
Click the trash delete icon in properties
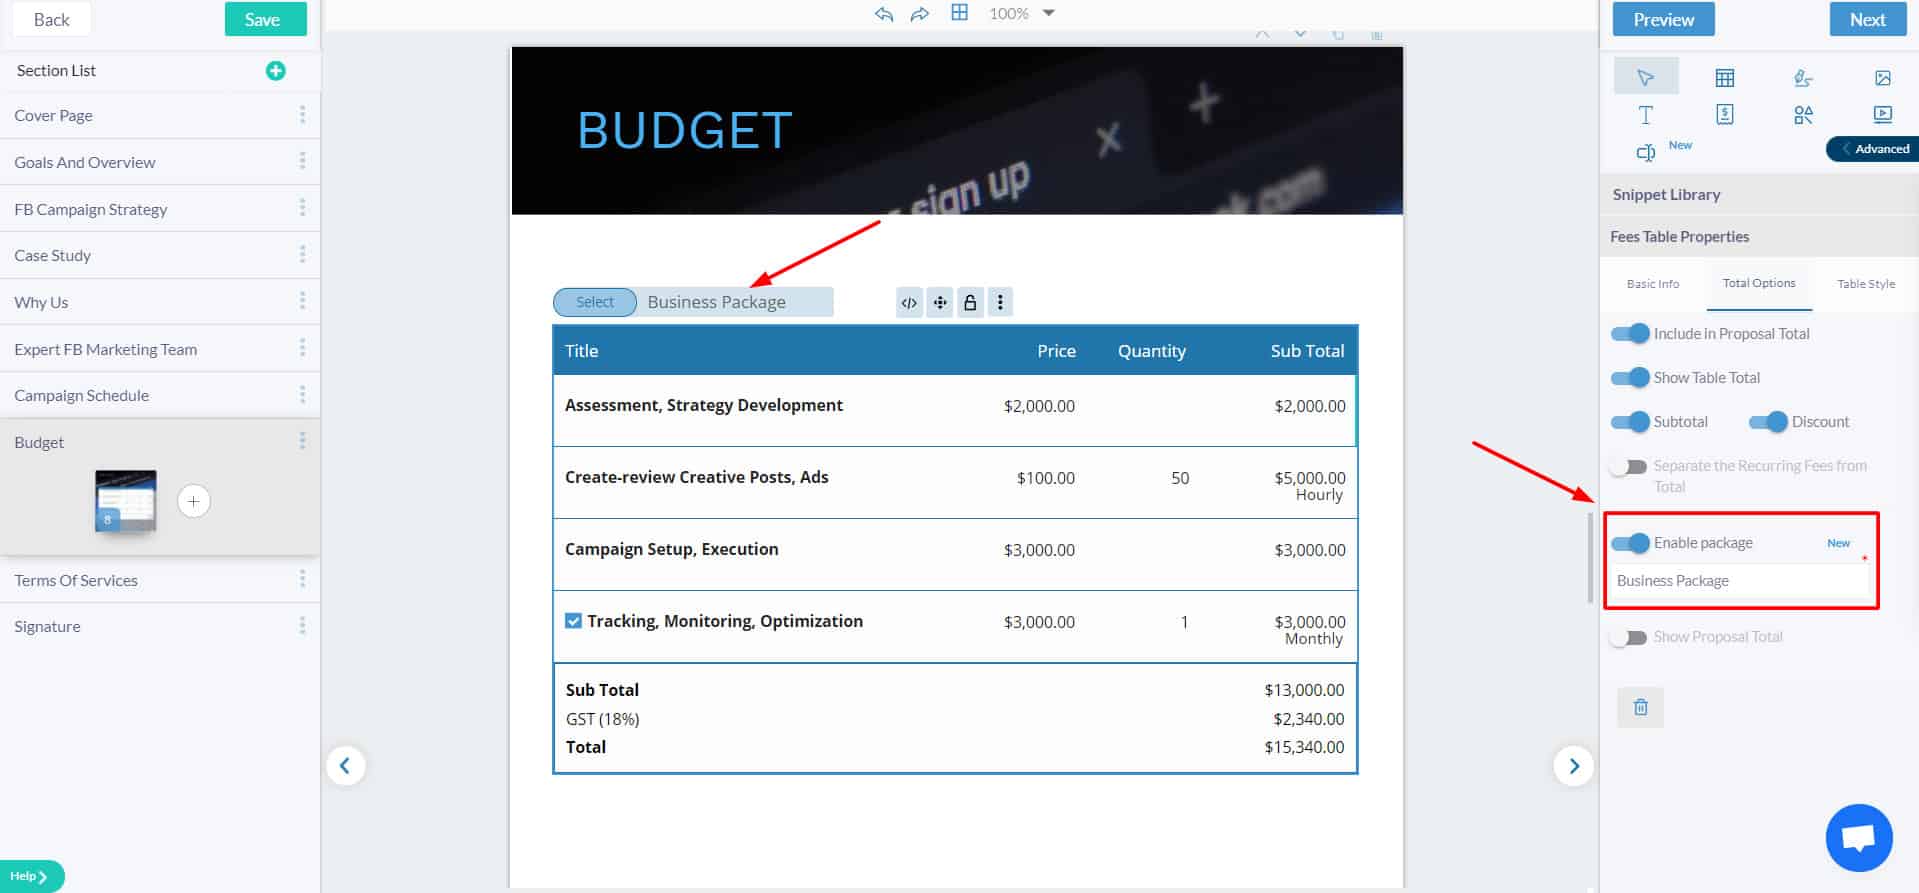point(1641,707)
